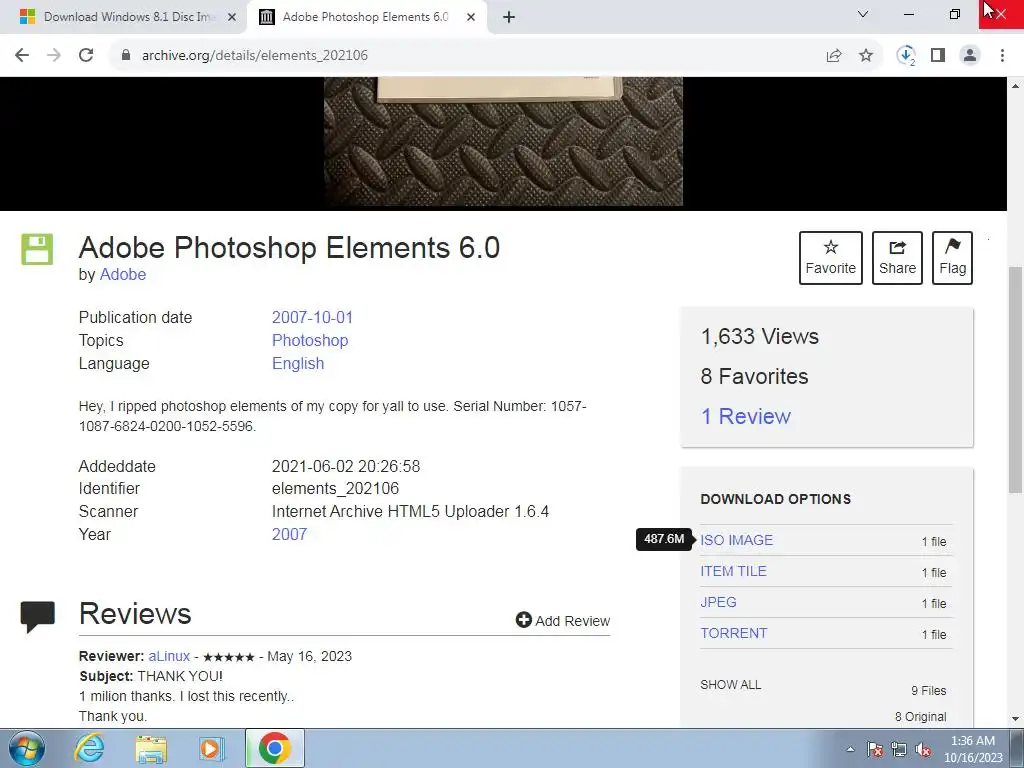Click SHOW ALL download files
The height and width of the screenshot is (768, 1024).
730,684
